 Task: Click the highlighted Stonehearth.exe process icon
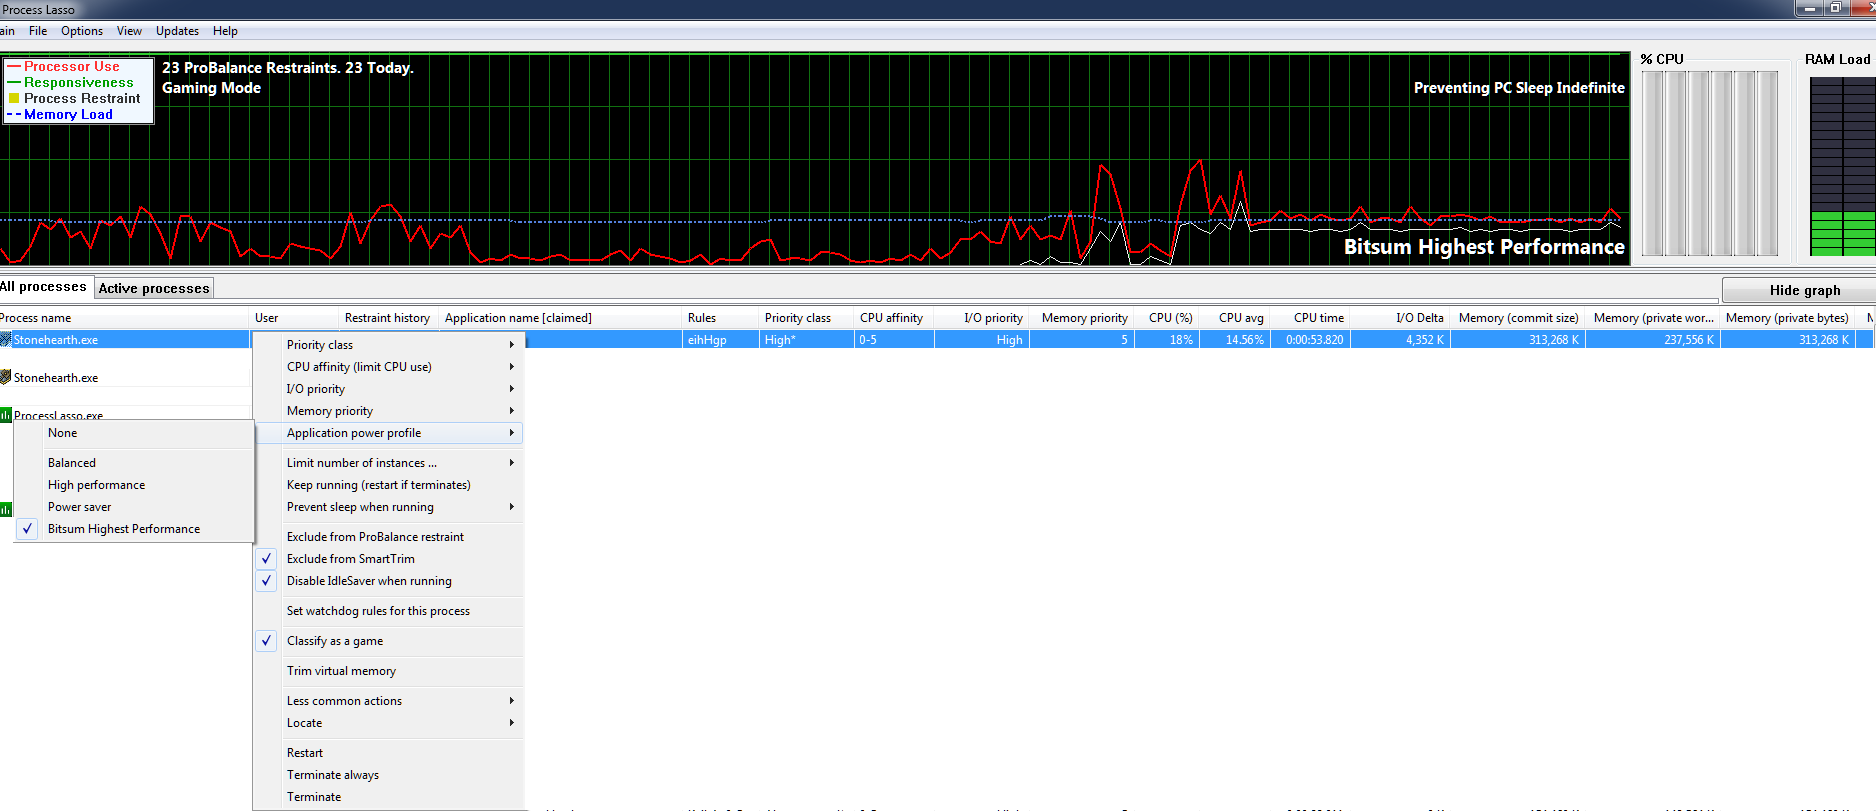(x=5, y=340)
